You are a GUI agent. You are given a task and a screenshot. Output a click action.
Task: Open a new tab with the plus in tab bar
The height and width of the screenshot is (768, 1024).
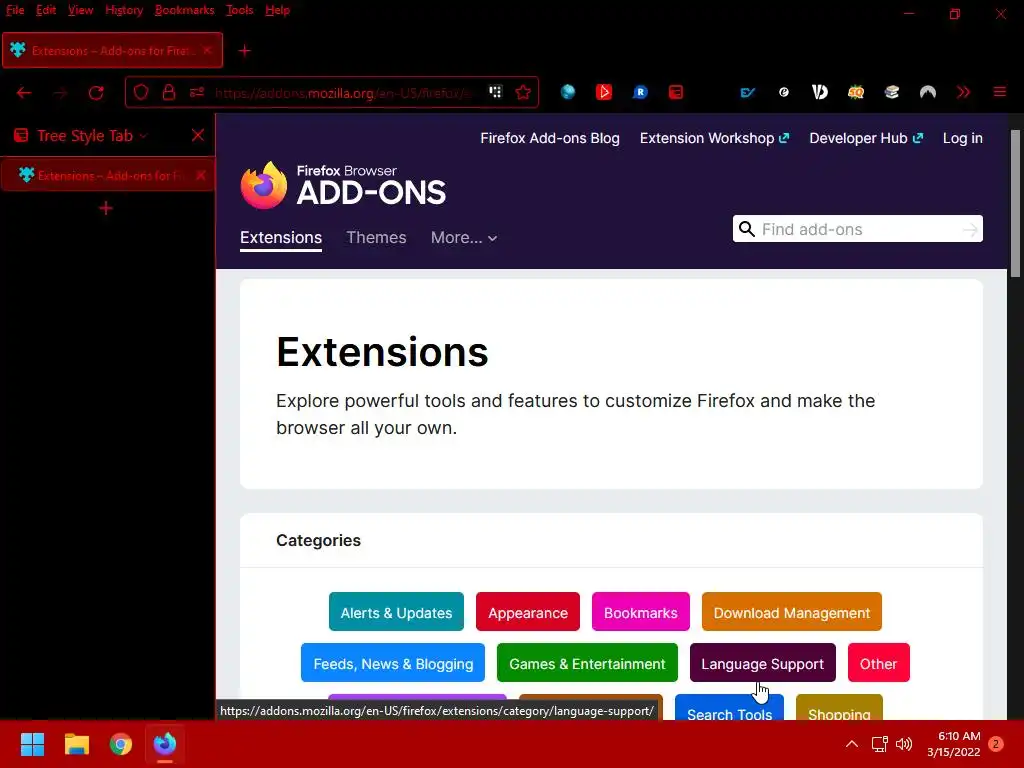point(244,50)
